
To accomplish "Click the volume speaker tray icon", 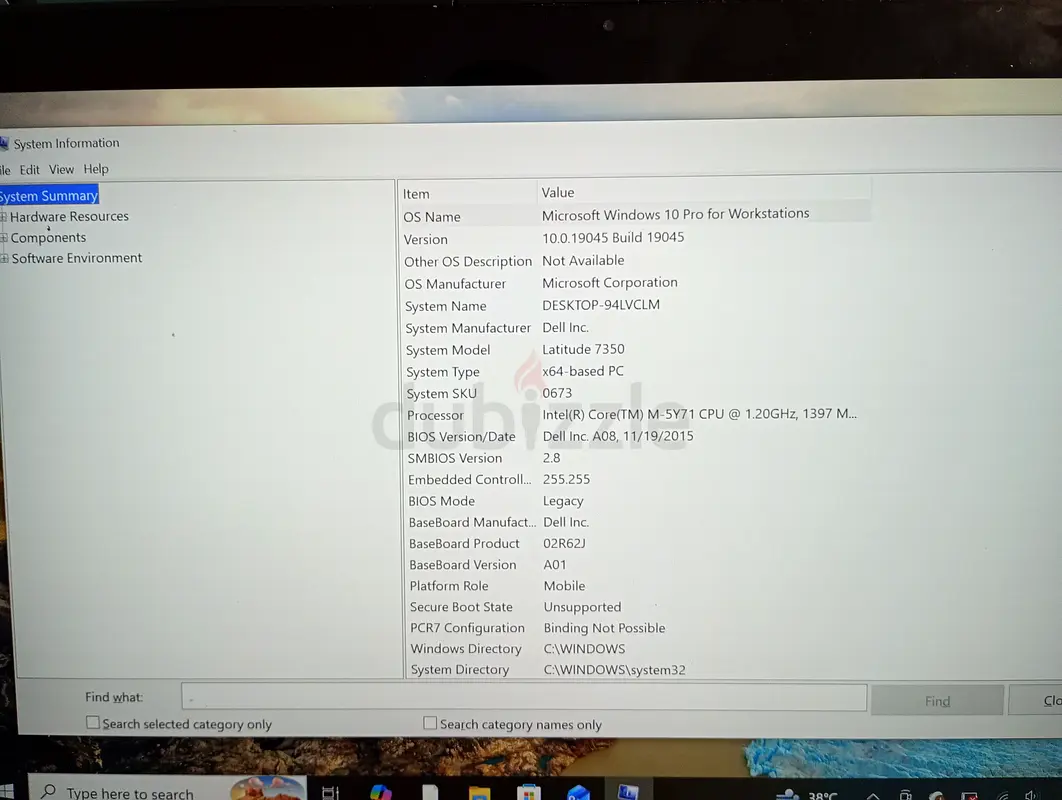I will pos(1032,796).
